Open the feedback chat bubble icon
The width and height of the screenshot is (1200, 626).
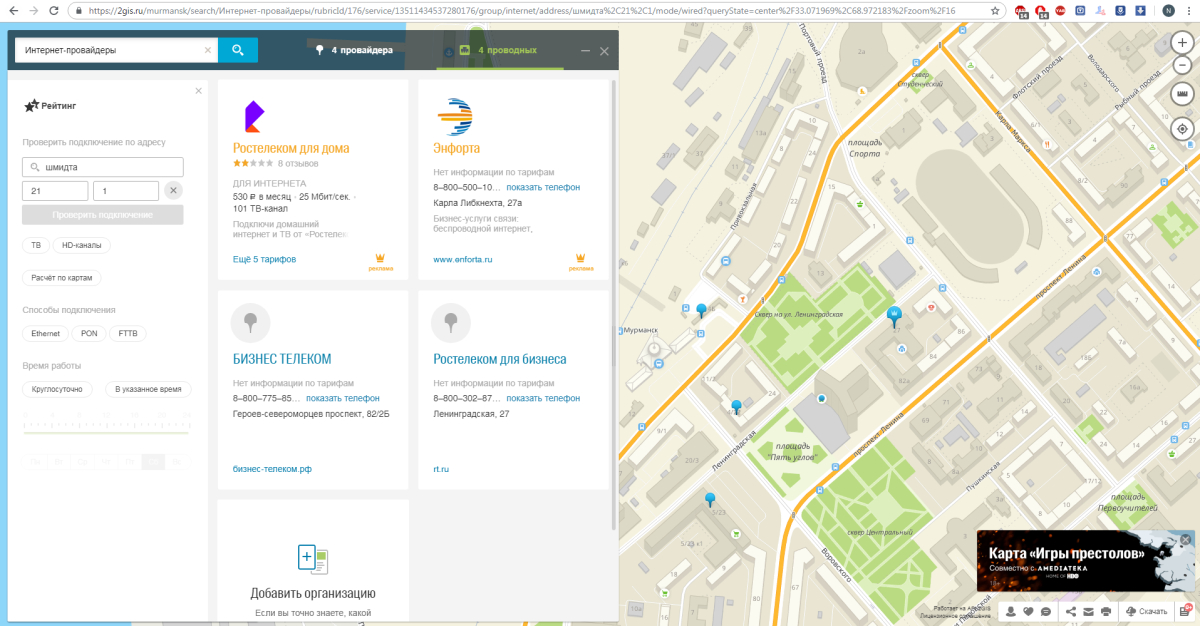[1046, 611]
